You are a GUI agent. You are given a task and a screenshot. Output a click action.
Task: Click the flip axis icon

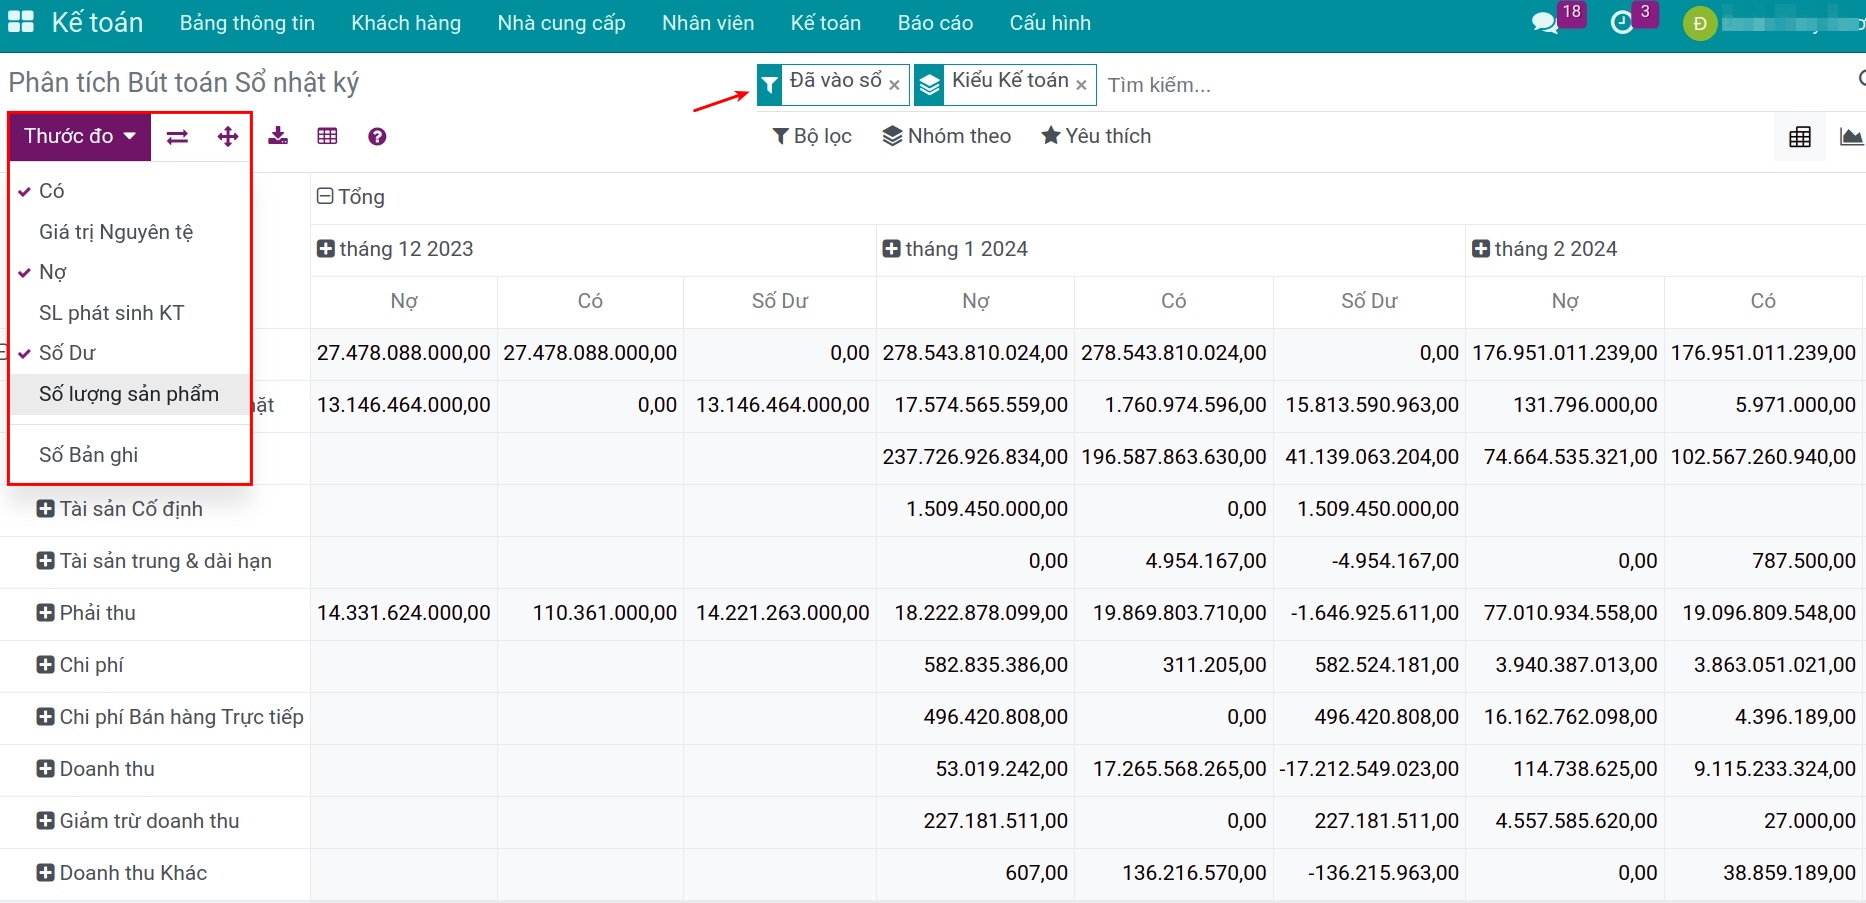coord(177,137)
